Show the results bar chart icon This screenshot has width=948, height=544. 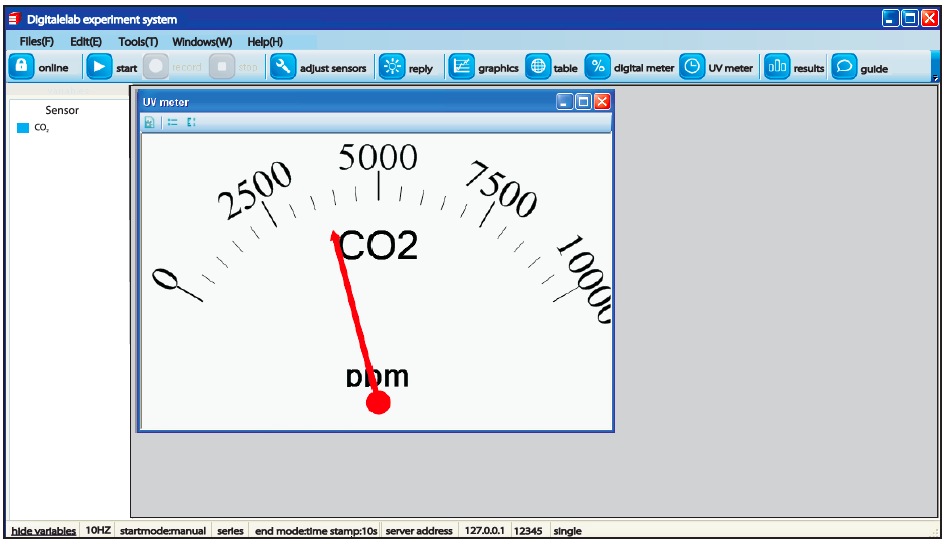[777, 67]
